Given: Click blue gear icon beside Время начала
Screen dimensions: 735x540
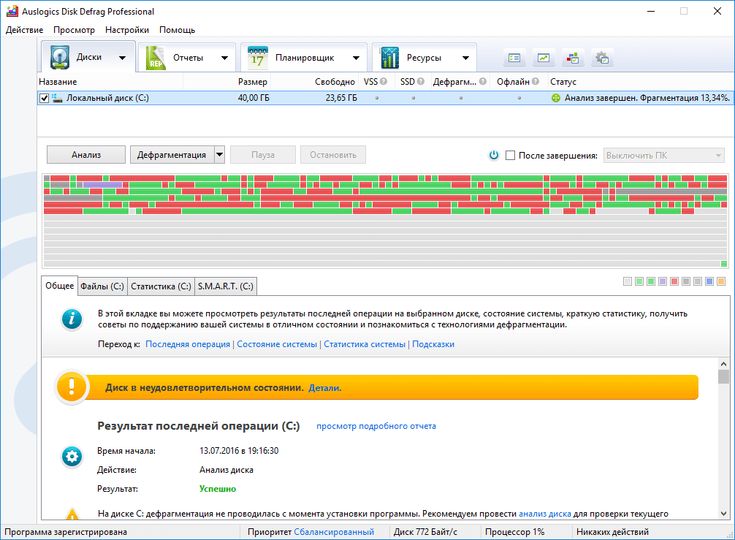Looking at the screenshot, I should pos(72,456).
